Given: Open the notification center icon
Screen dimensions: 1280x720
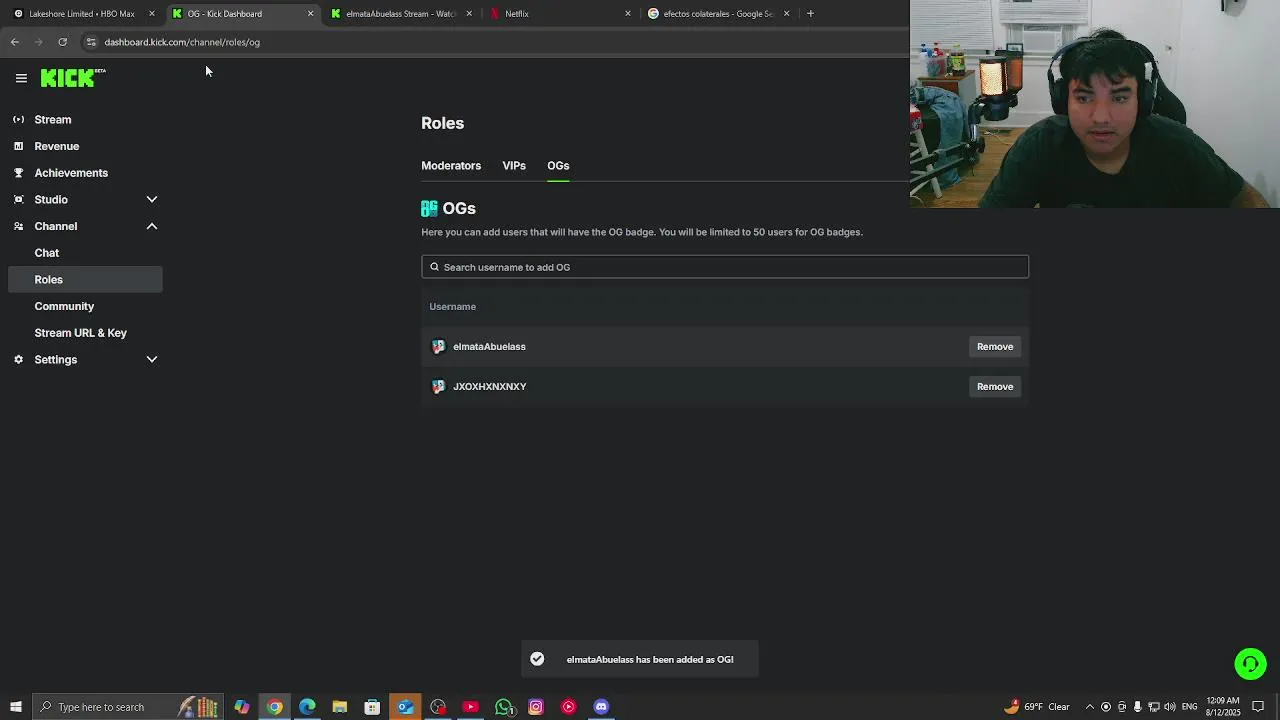Looking at the screenshot, I should pyautogui.click(x=1258, y=707).
